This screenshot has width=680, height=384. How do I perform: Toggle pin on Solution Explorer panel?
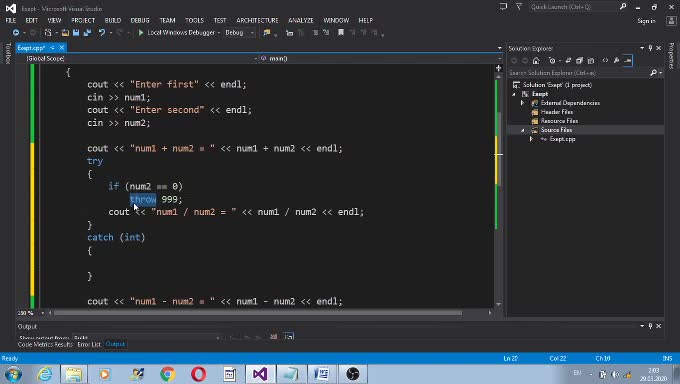tap(650, 48)
